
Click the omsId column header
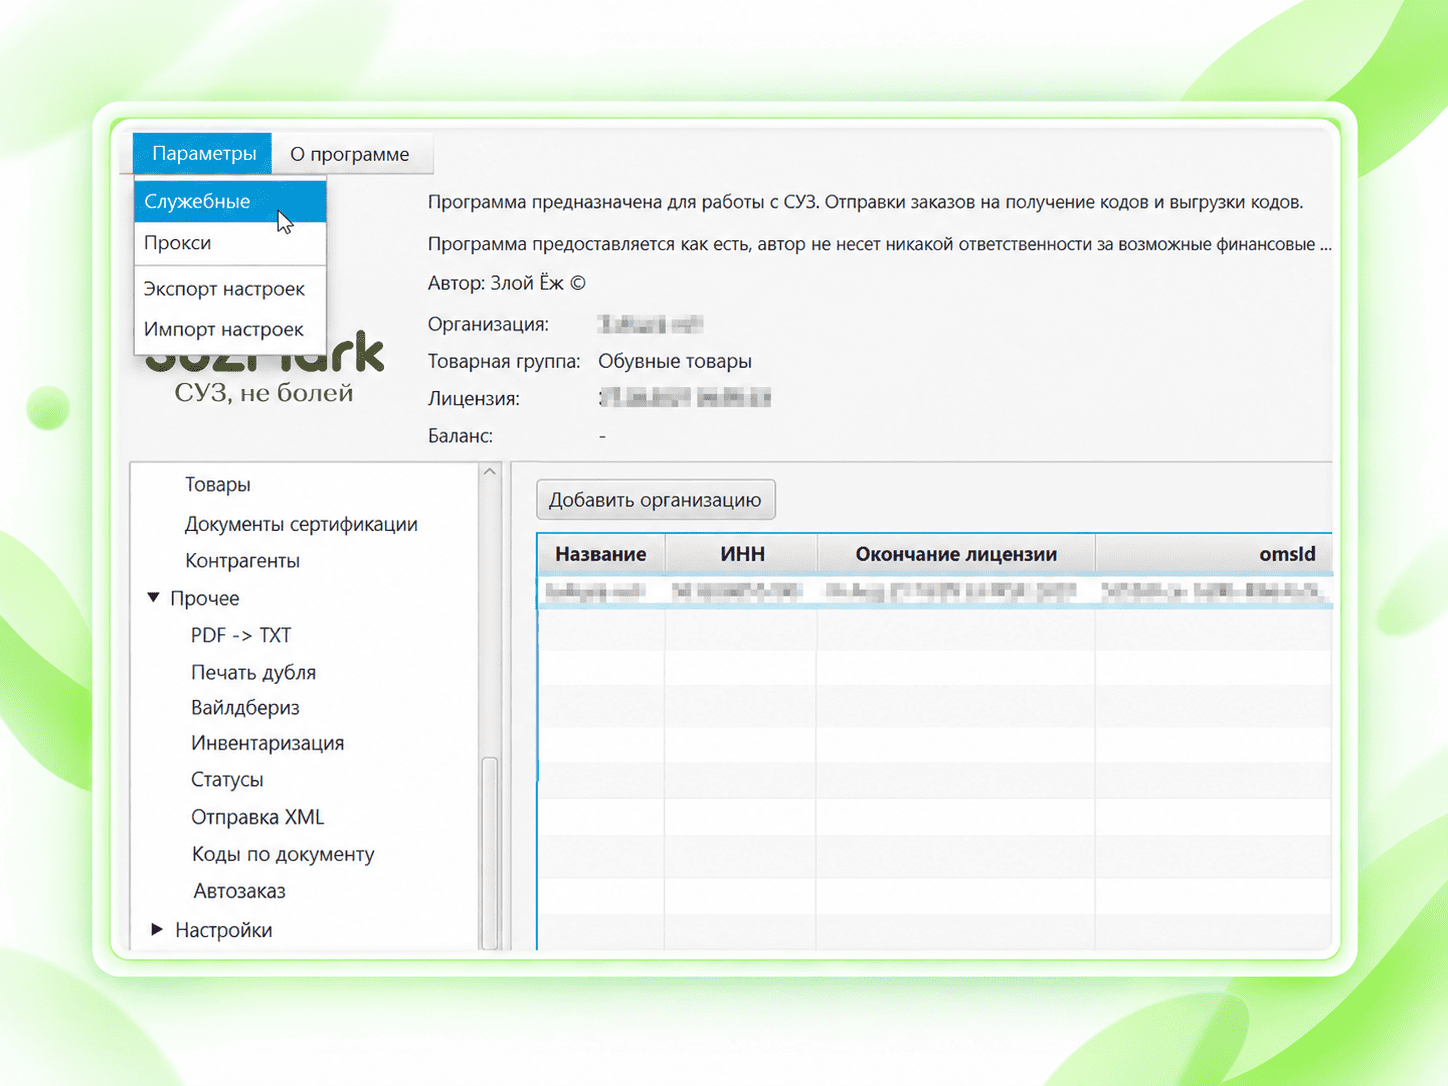click(1214, 554)
